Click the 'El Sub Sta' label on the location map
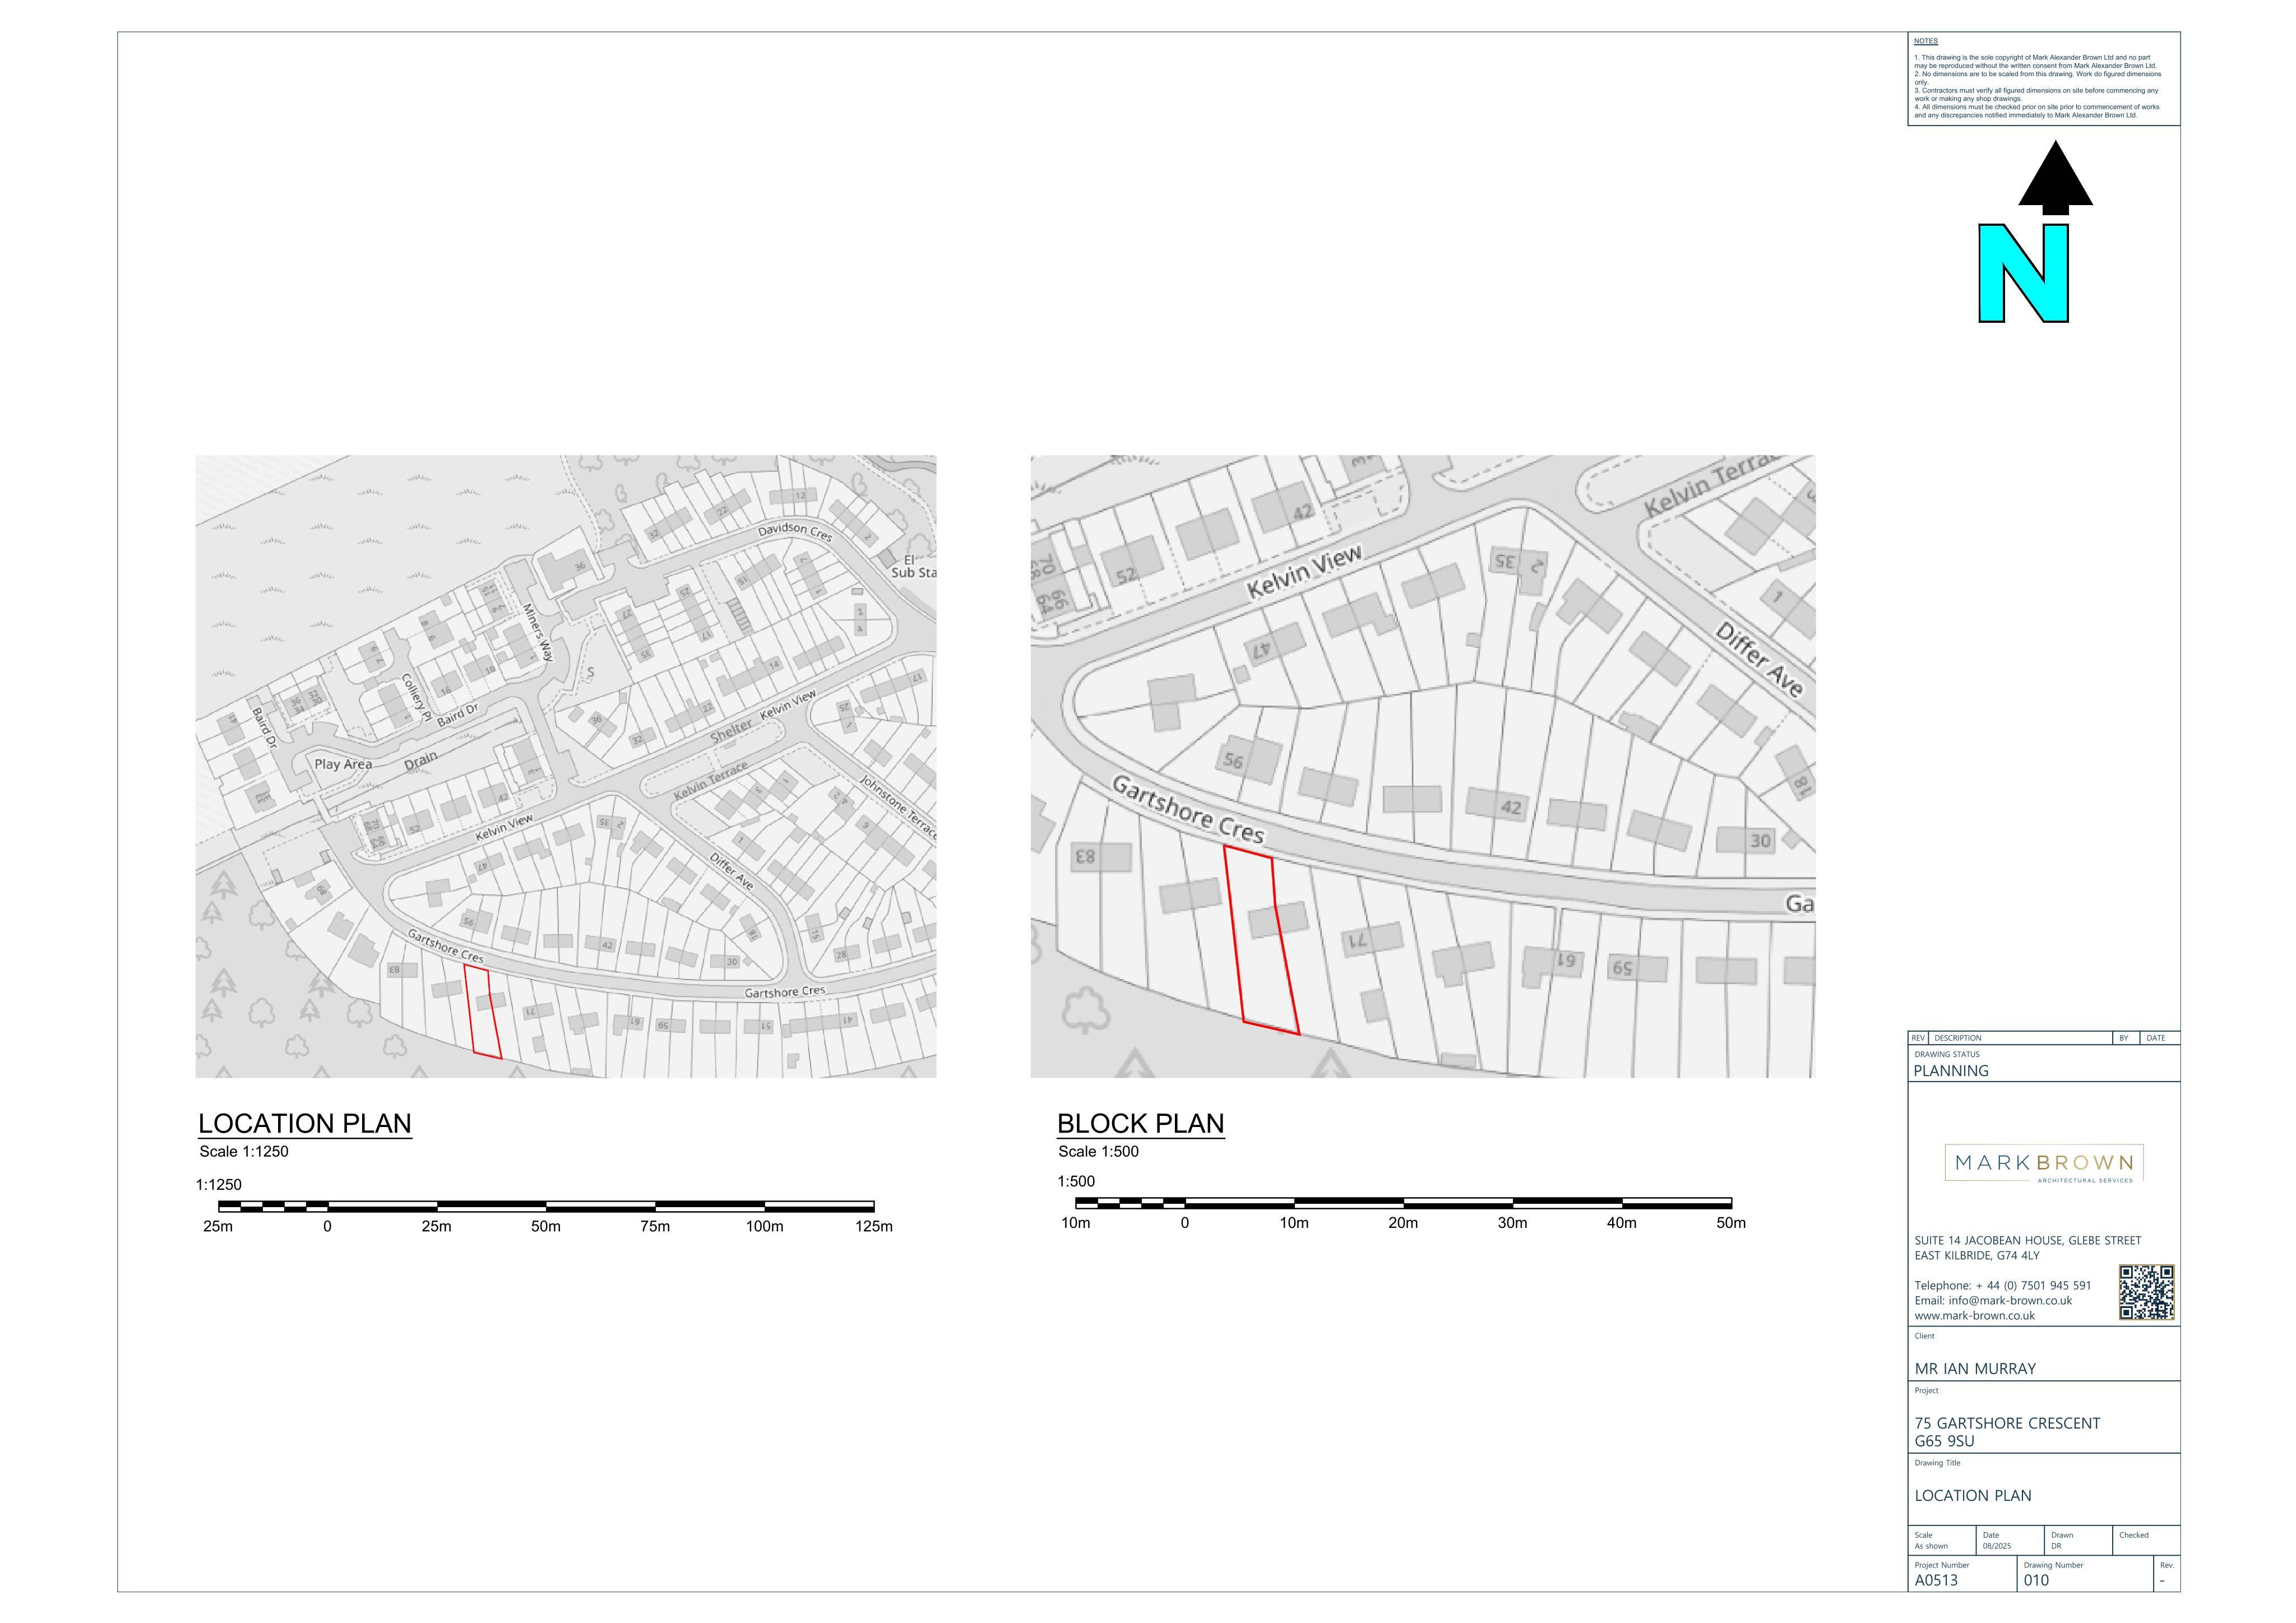The width and height of the screenshot is (2296, 1623). [913, 567]
